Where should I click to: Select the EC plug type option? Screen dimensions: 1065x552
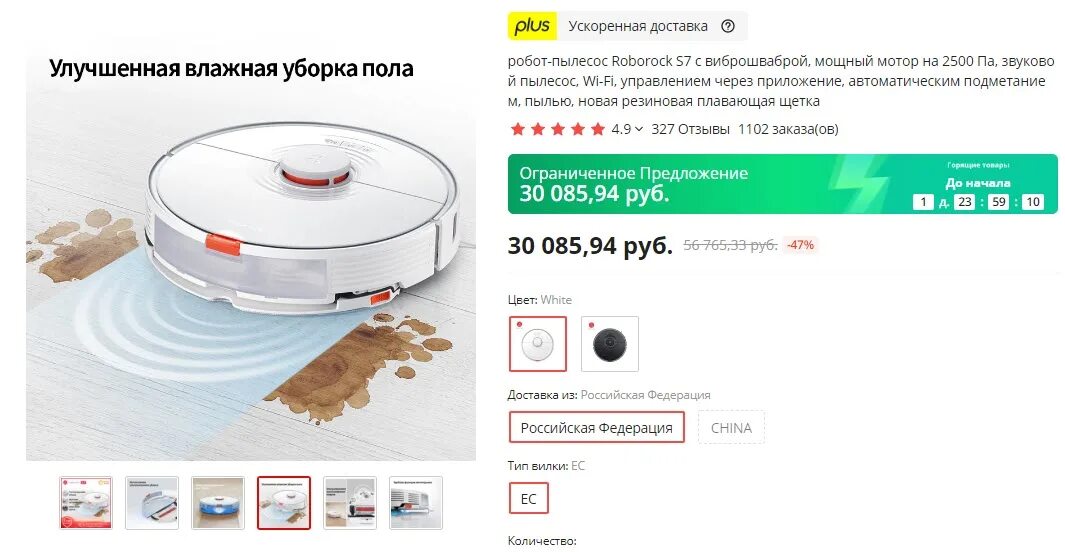[x=528, y=499]
